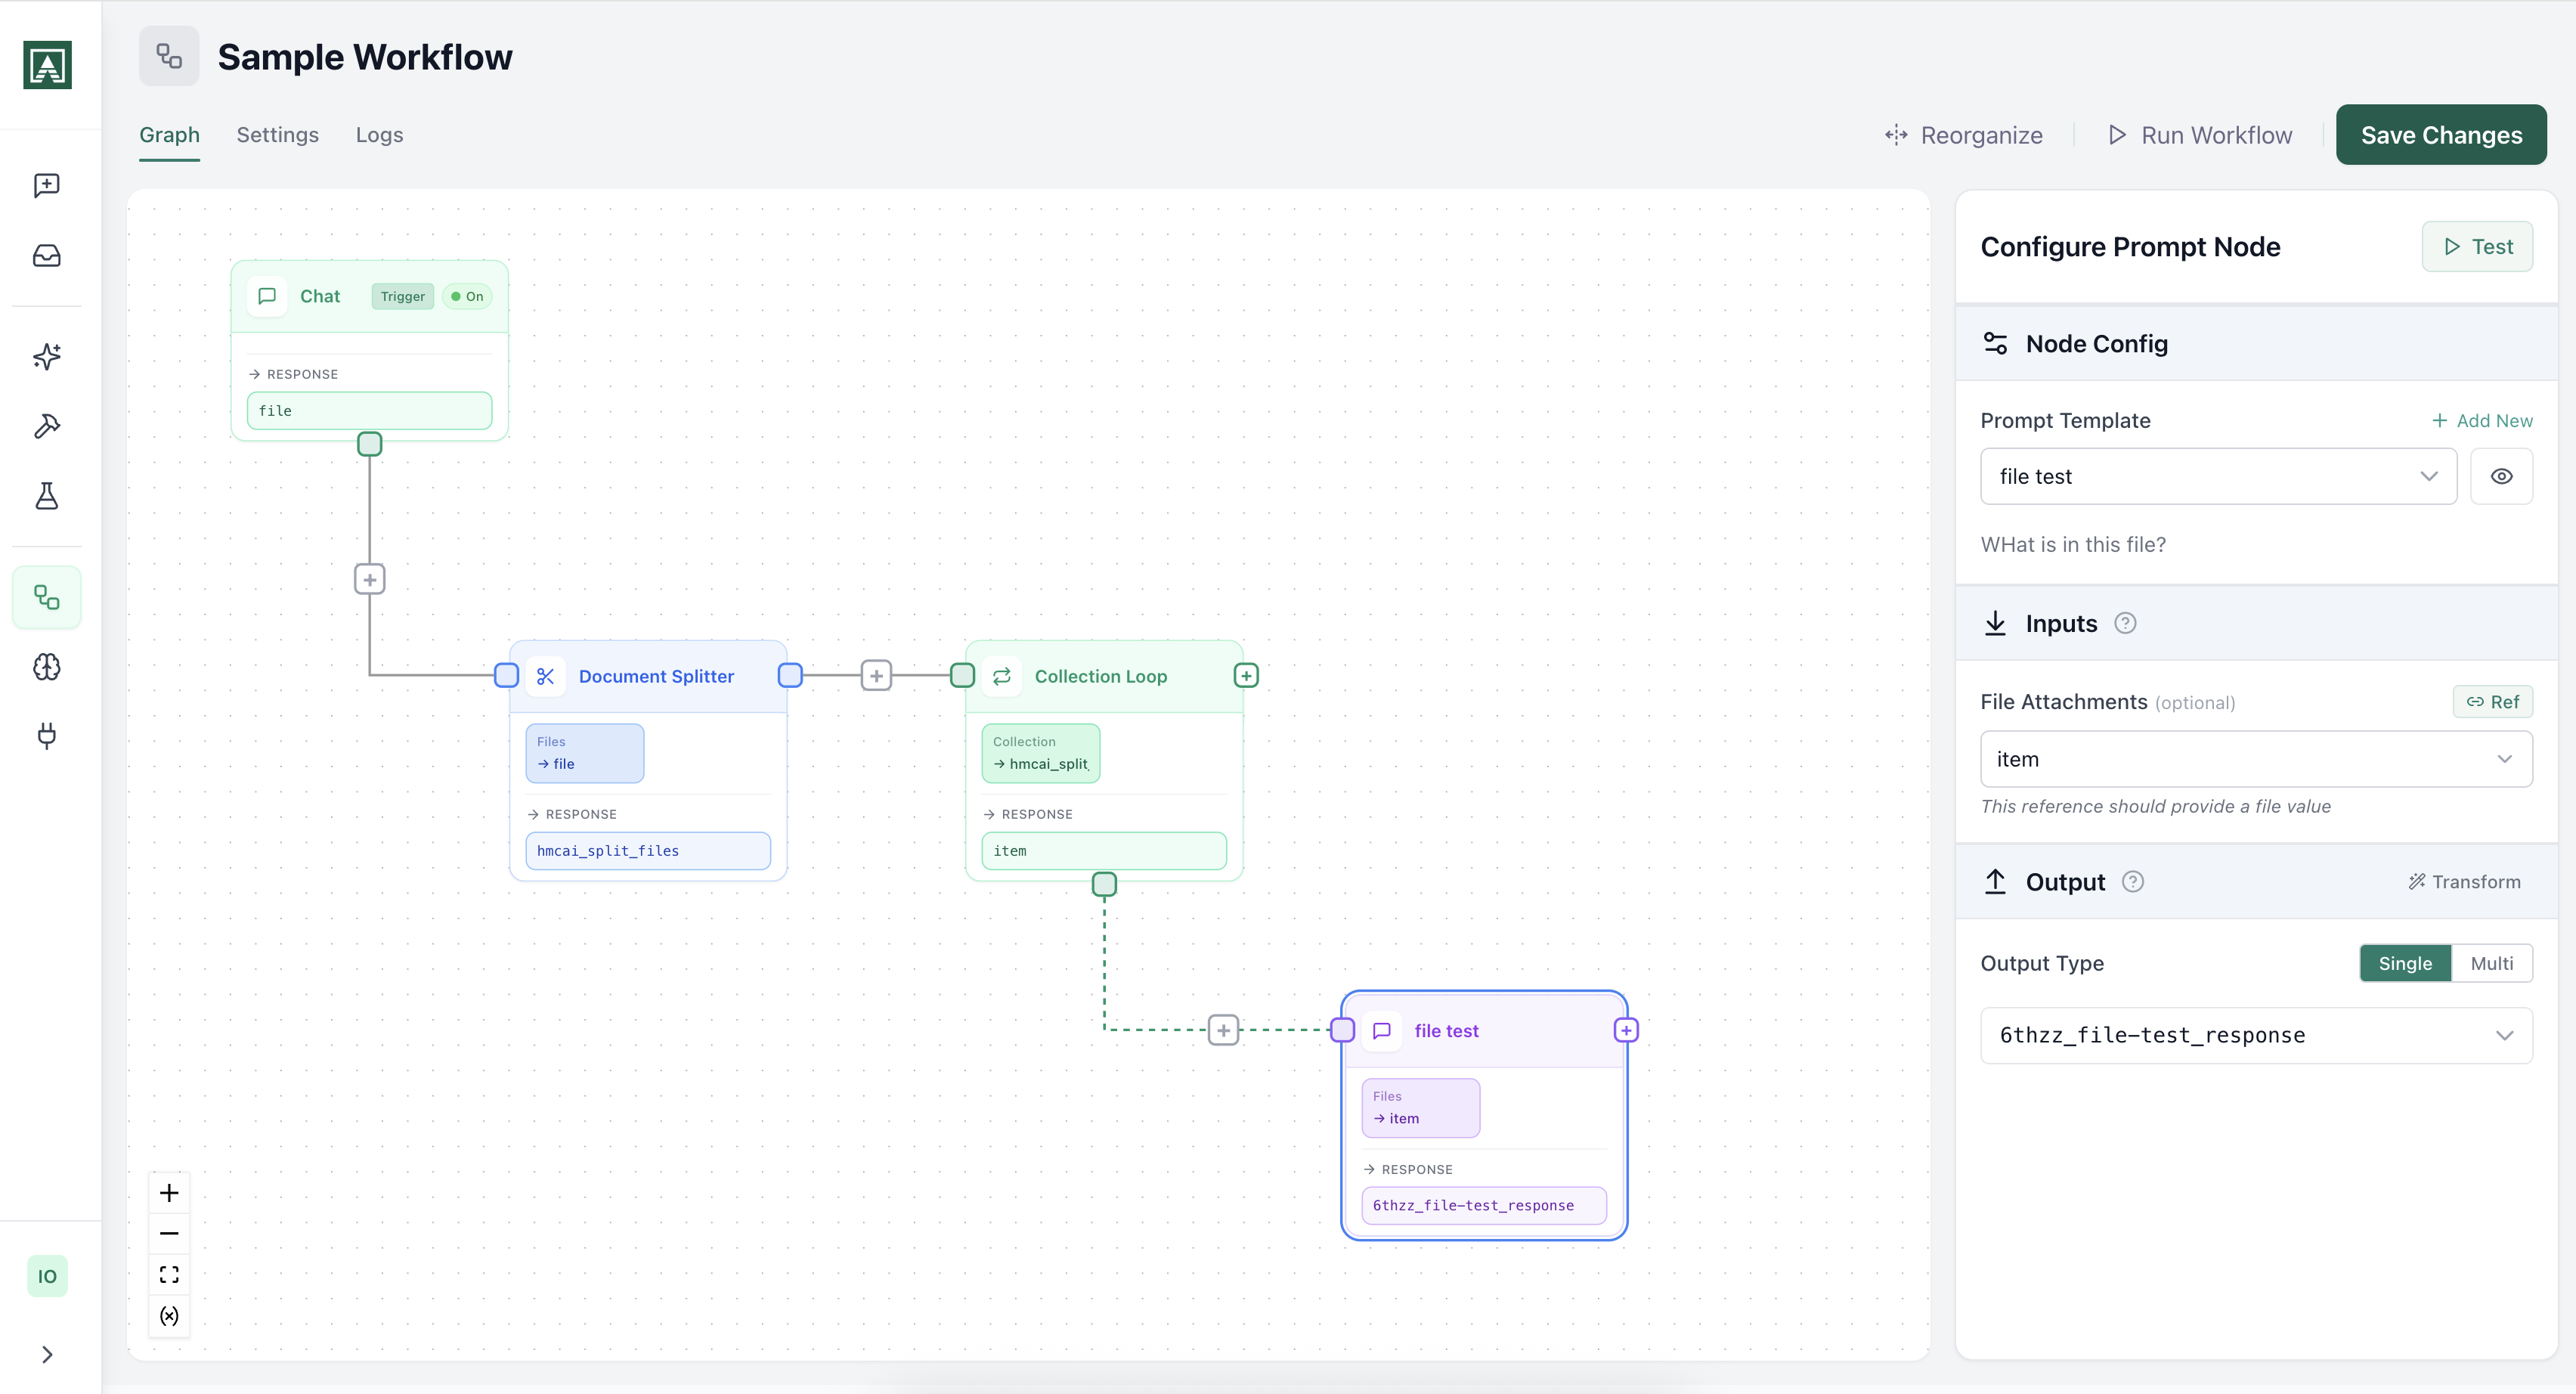The width and height of the screenshot is (2576, 1394).
Task: Switch to the Logs tab
Action: coord(379,135)
